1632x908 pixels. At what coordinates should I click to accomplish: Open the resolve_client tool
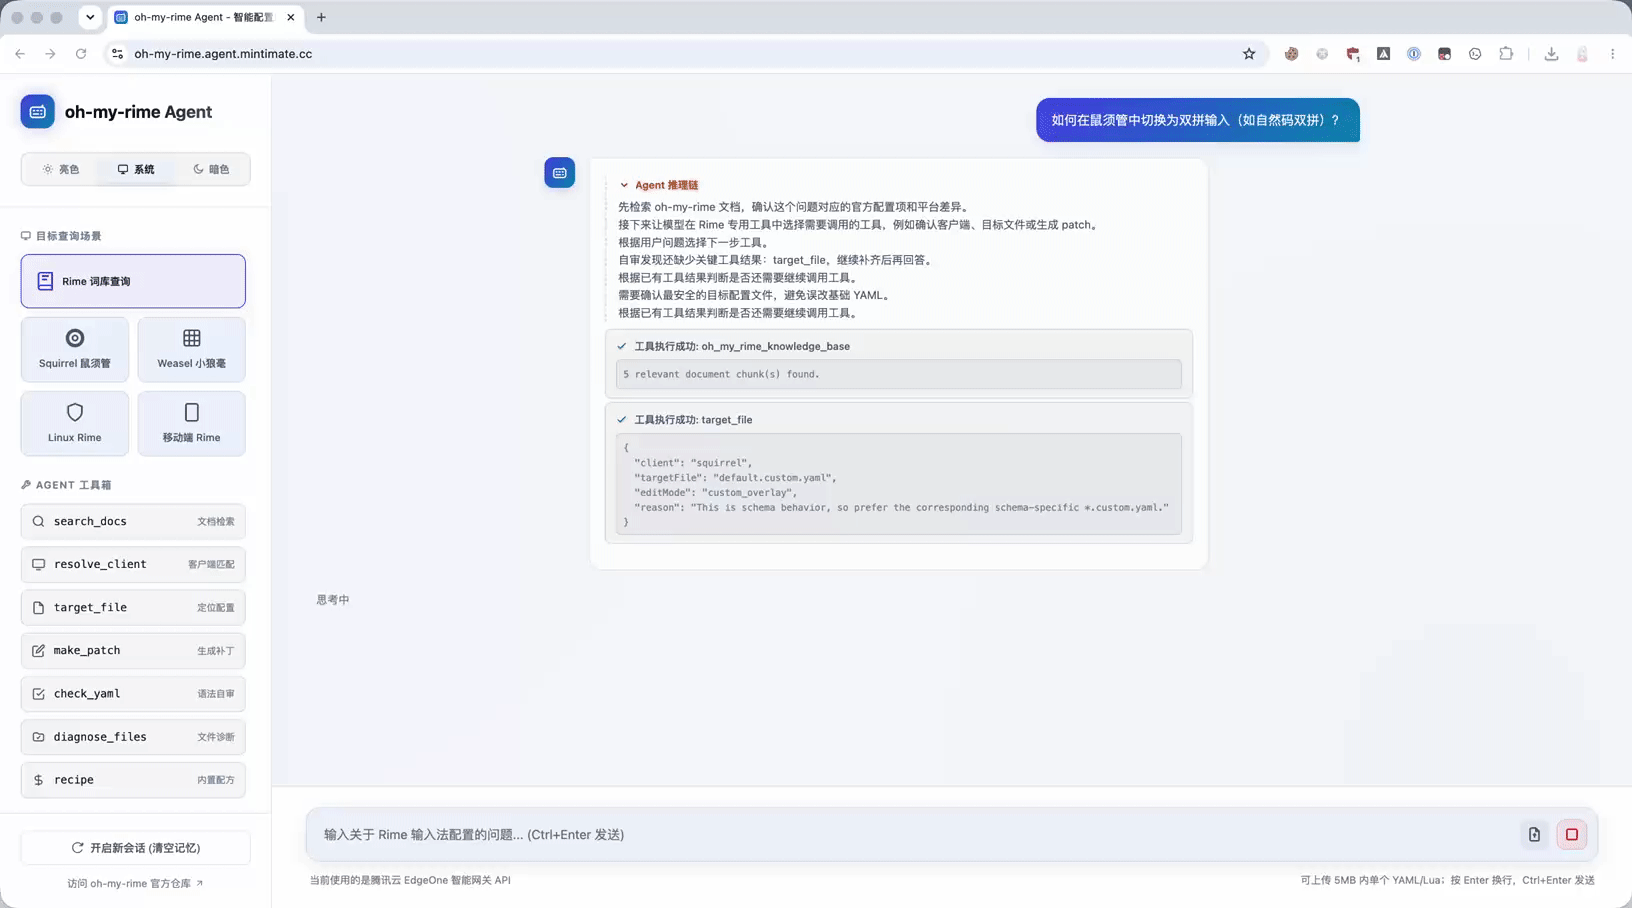tap(133, 565)
